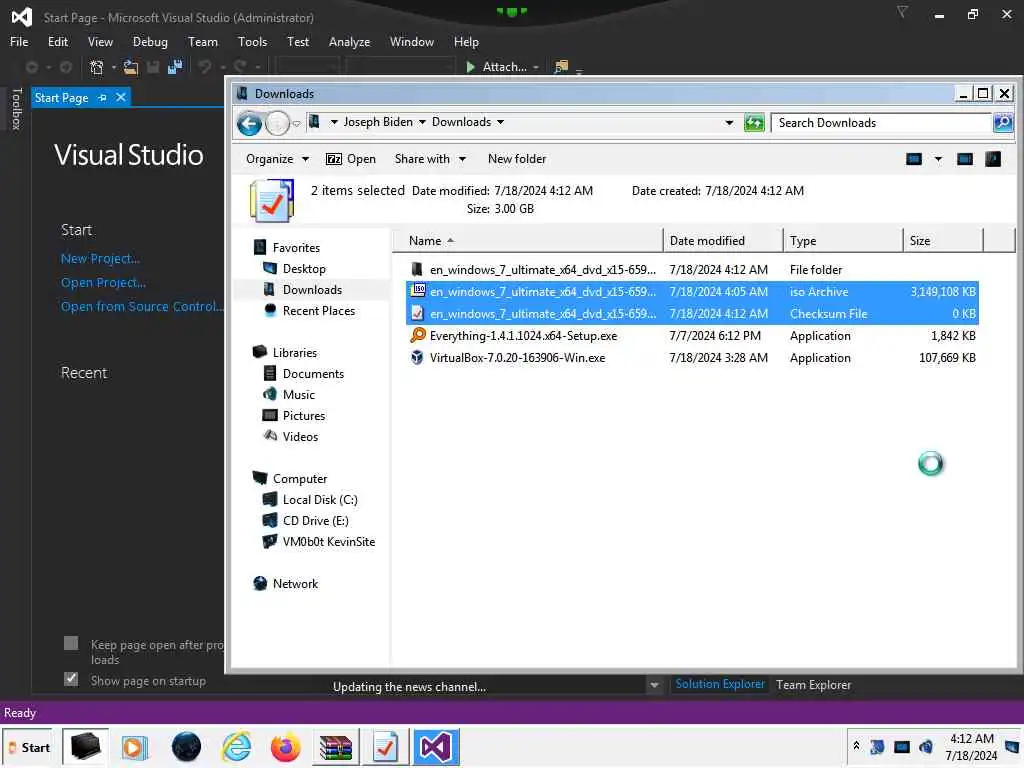Show the preview pane icon
This screenshot has height=768, width=1024.
[965, 159]
